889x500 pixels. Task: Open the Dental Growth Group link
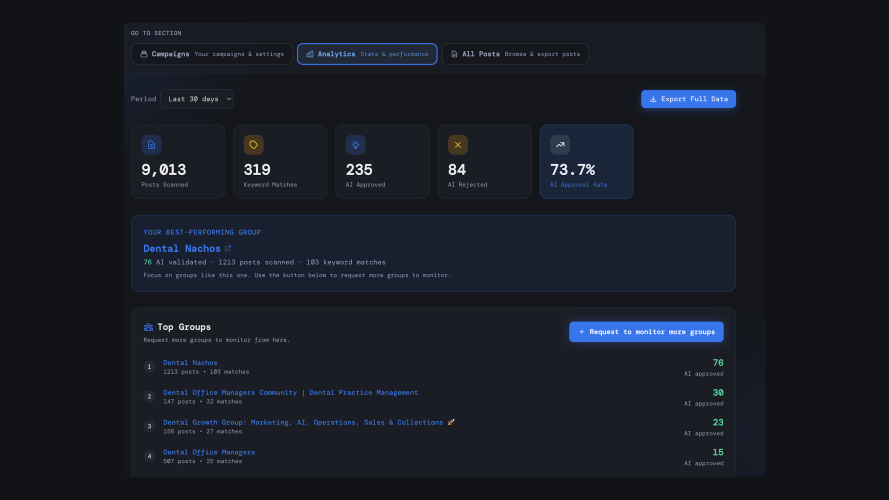[x=309, y=422]
